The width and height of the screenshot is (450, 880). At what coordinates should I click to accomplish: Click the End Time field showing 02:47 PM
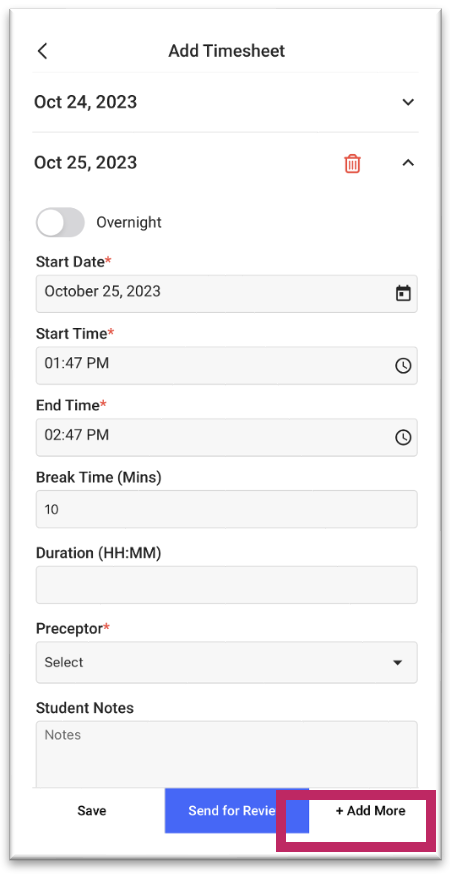click(x=227, y=437)
